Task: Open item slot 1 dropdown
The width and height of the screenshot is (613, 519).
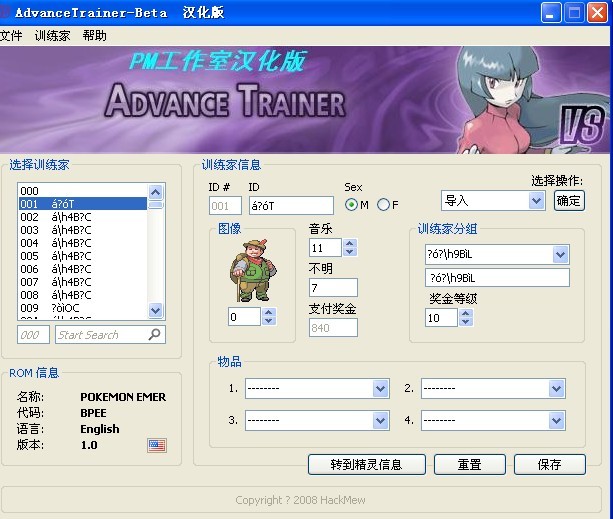Action: [380, 388]
